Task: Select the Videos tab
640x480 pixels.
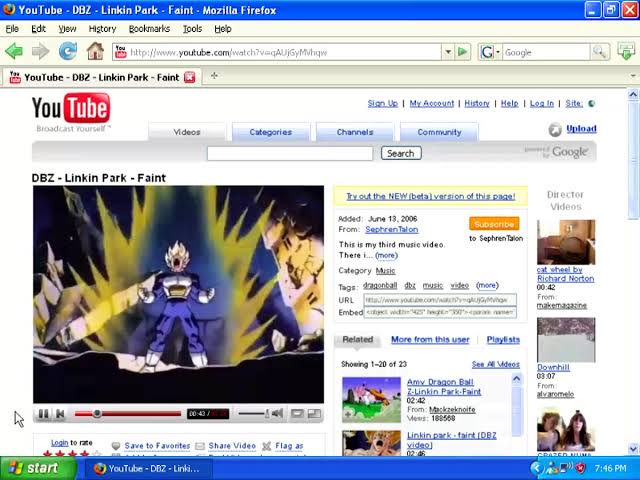Action: 187,132
